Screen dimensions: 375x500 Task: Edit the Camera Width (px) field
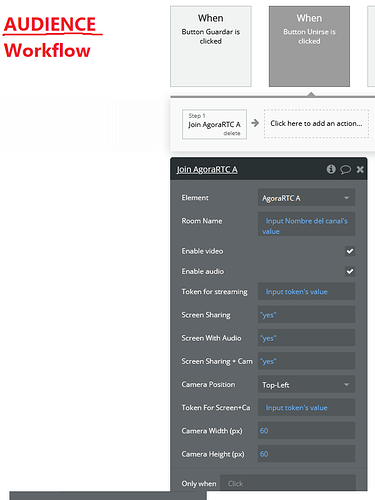click(x=306, y=430)
